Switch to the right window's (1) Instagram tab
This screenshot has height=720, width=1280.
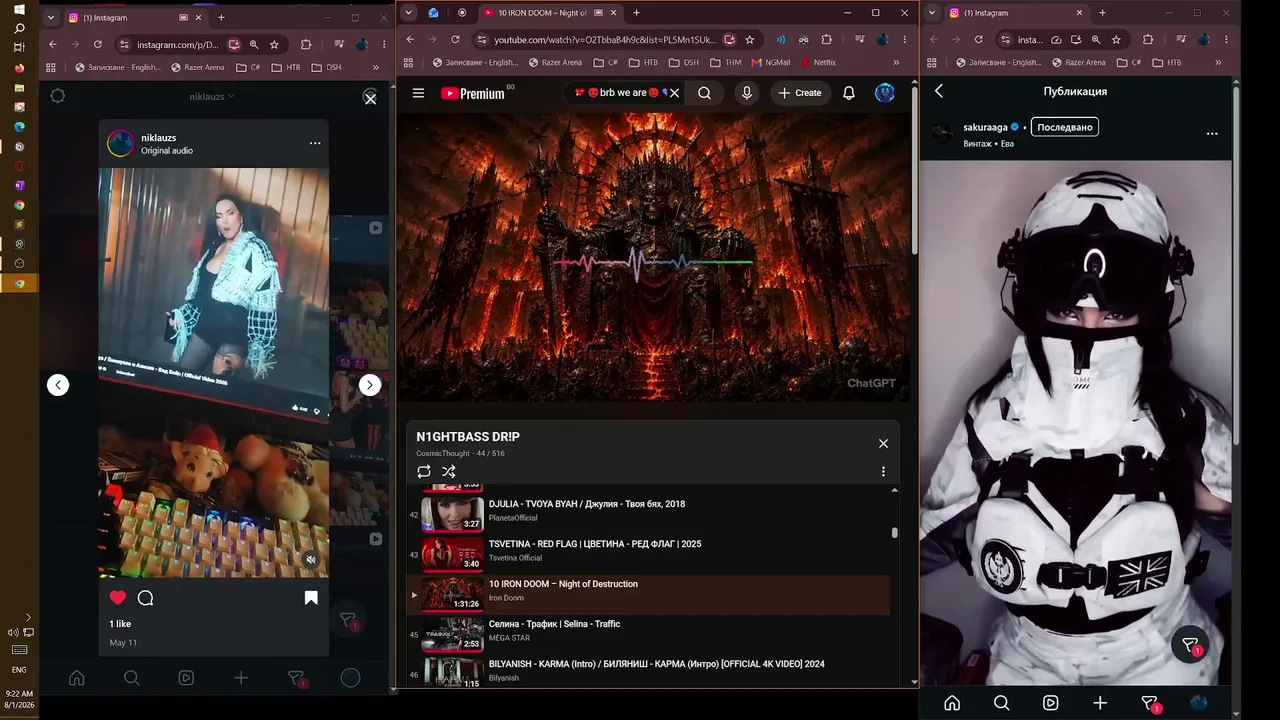point(1017,13)
